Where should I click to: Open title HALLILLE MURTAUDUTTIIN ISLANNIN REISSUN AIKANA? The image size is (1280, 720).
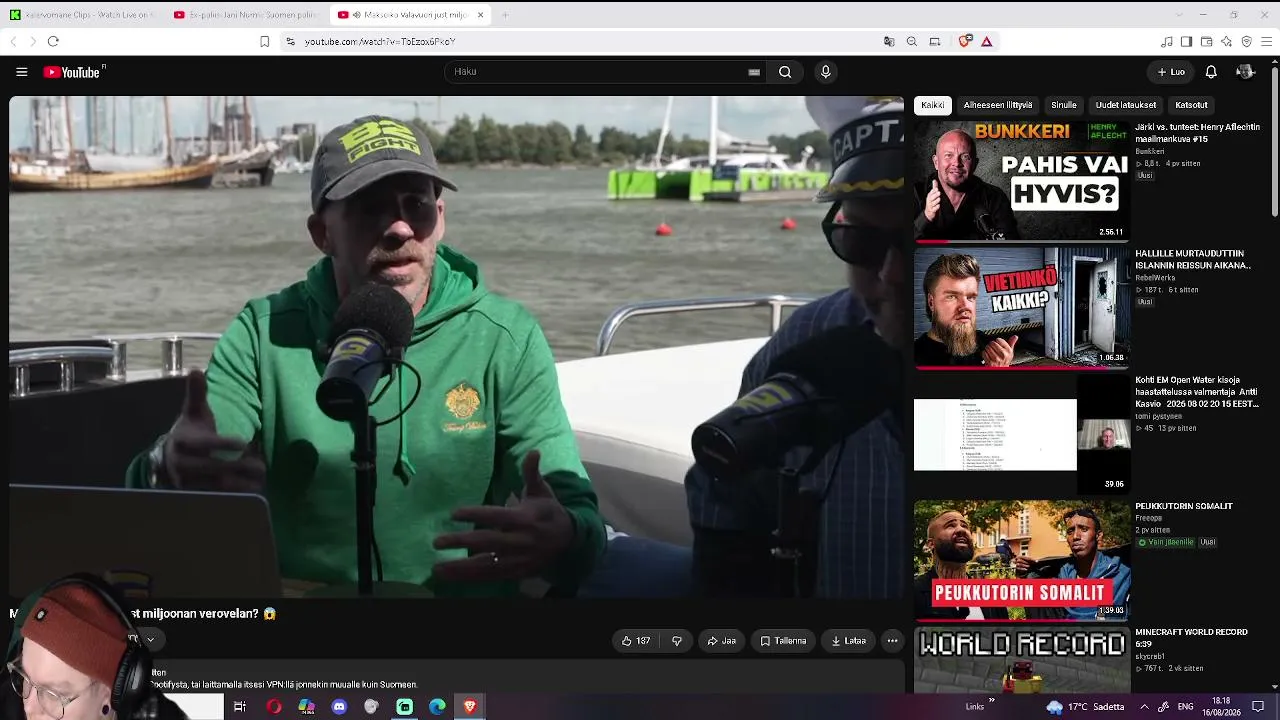point(1193,260)
